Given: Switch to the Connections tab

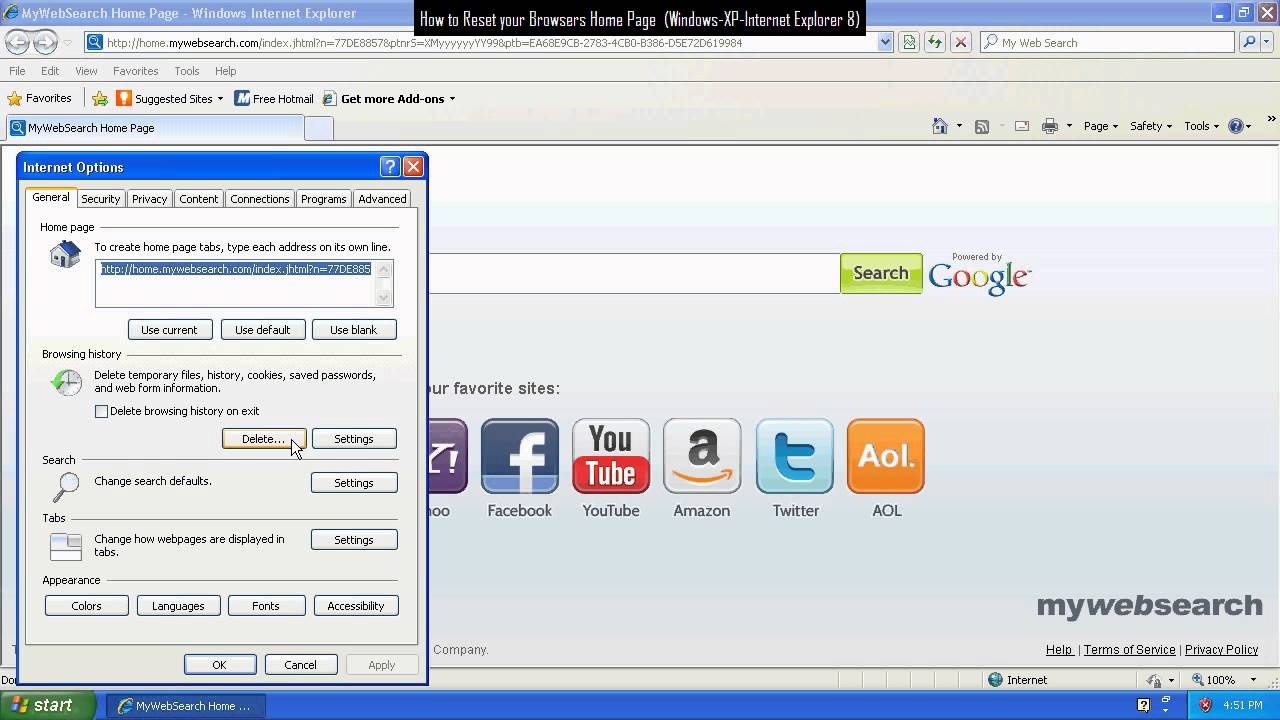Looking at the screenshot, I should [x=259, y=199].
